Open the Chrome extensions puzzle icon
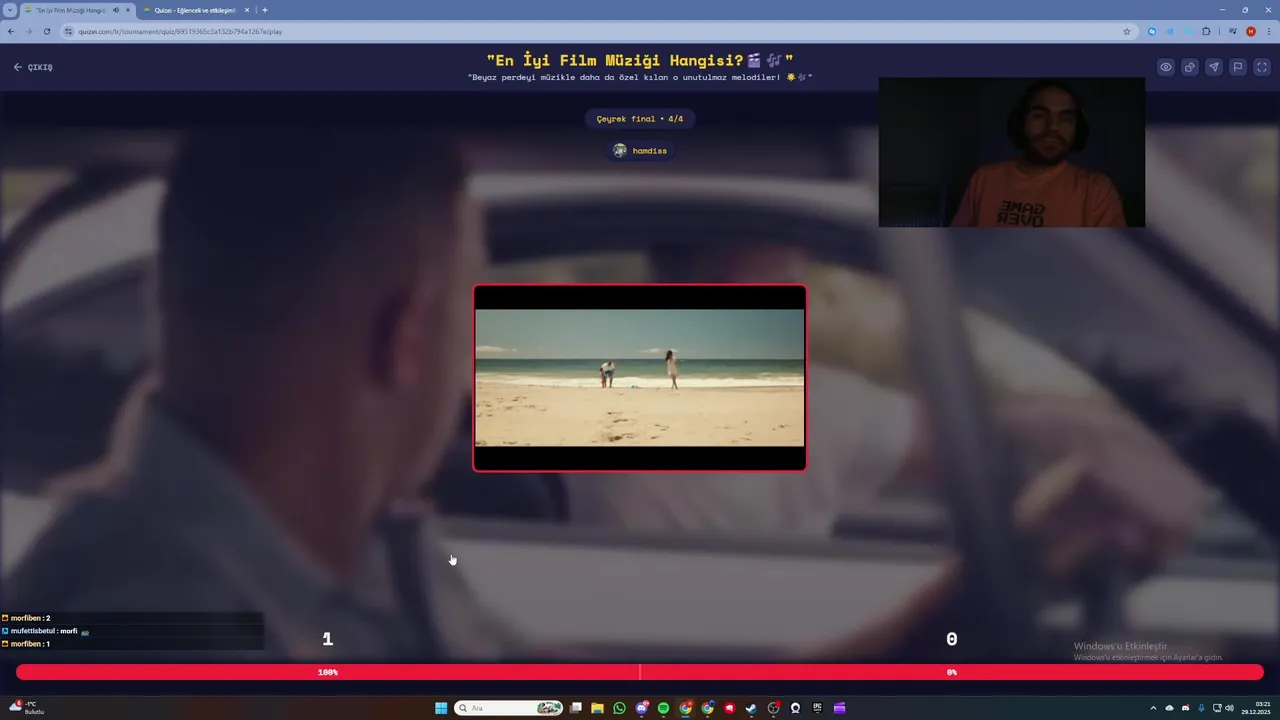Image resolution: width=1280 pixels, height=720 pixels. point(1206,31)
